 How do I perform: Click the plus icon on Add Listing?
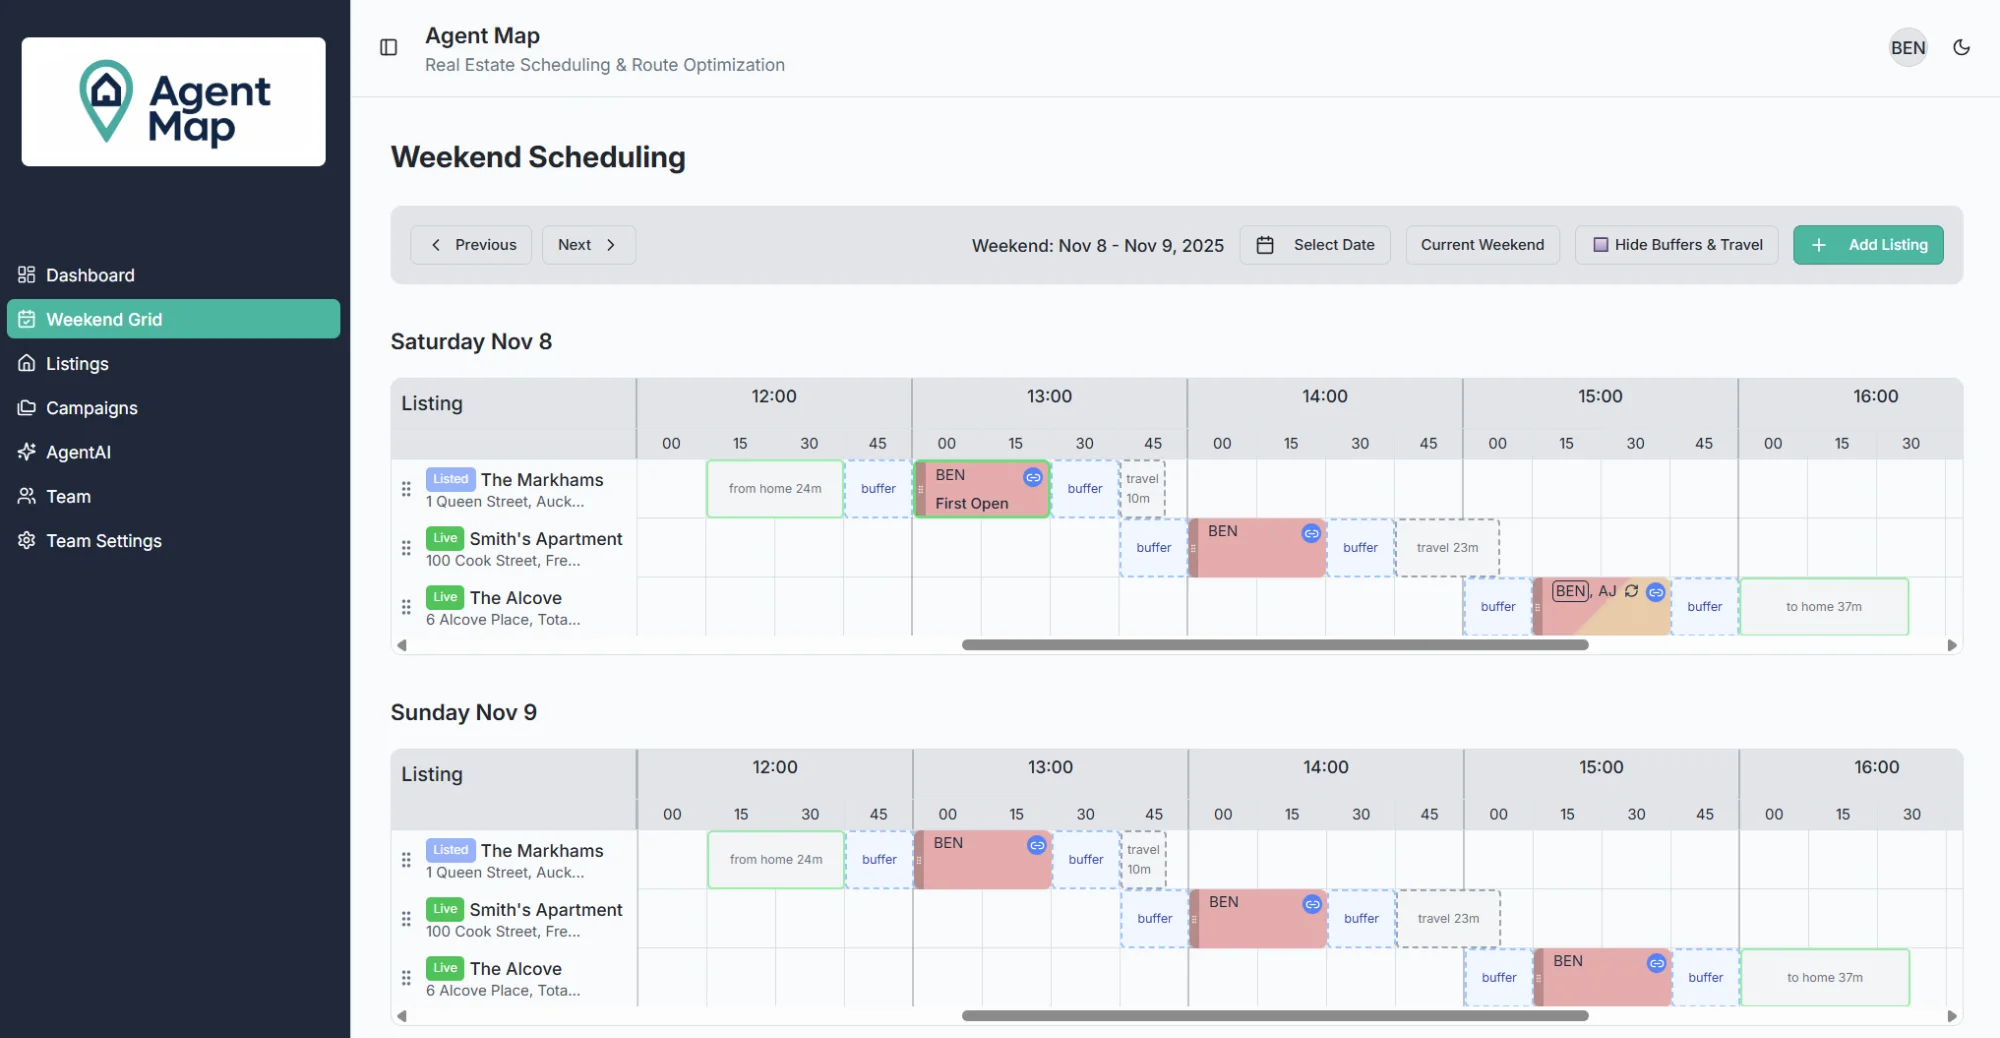(1818, 245)
